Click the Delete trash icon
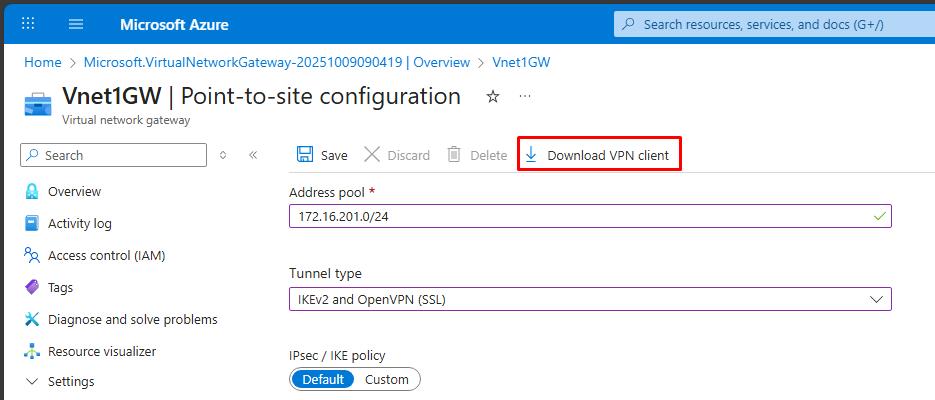Screen dimensions: 935x400 tap(454, 155)
